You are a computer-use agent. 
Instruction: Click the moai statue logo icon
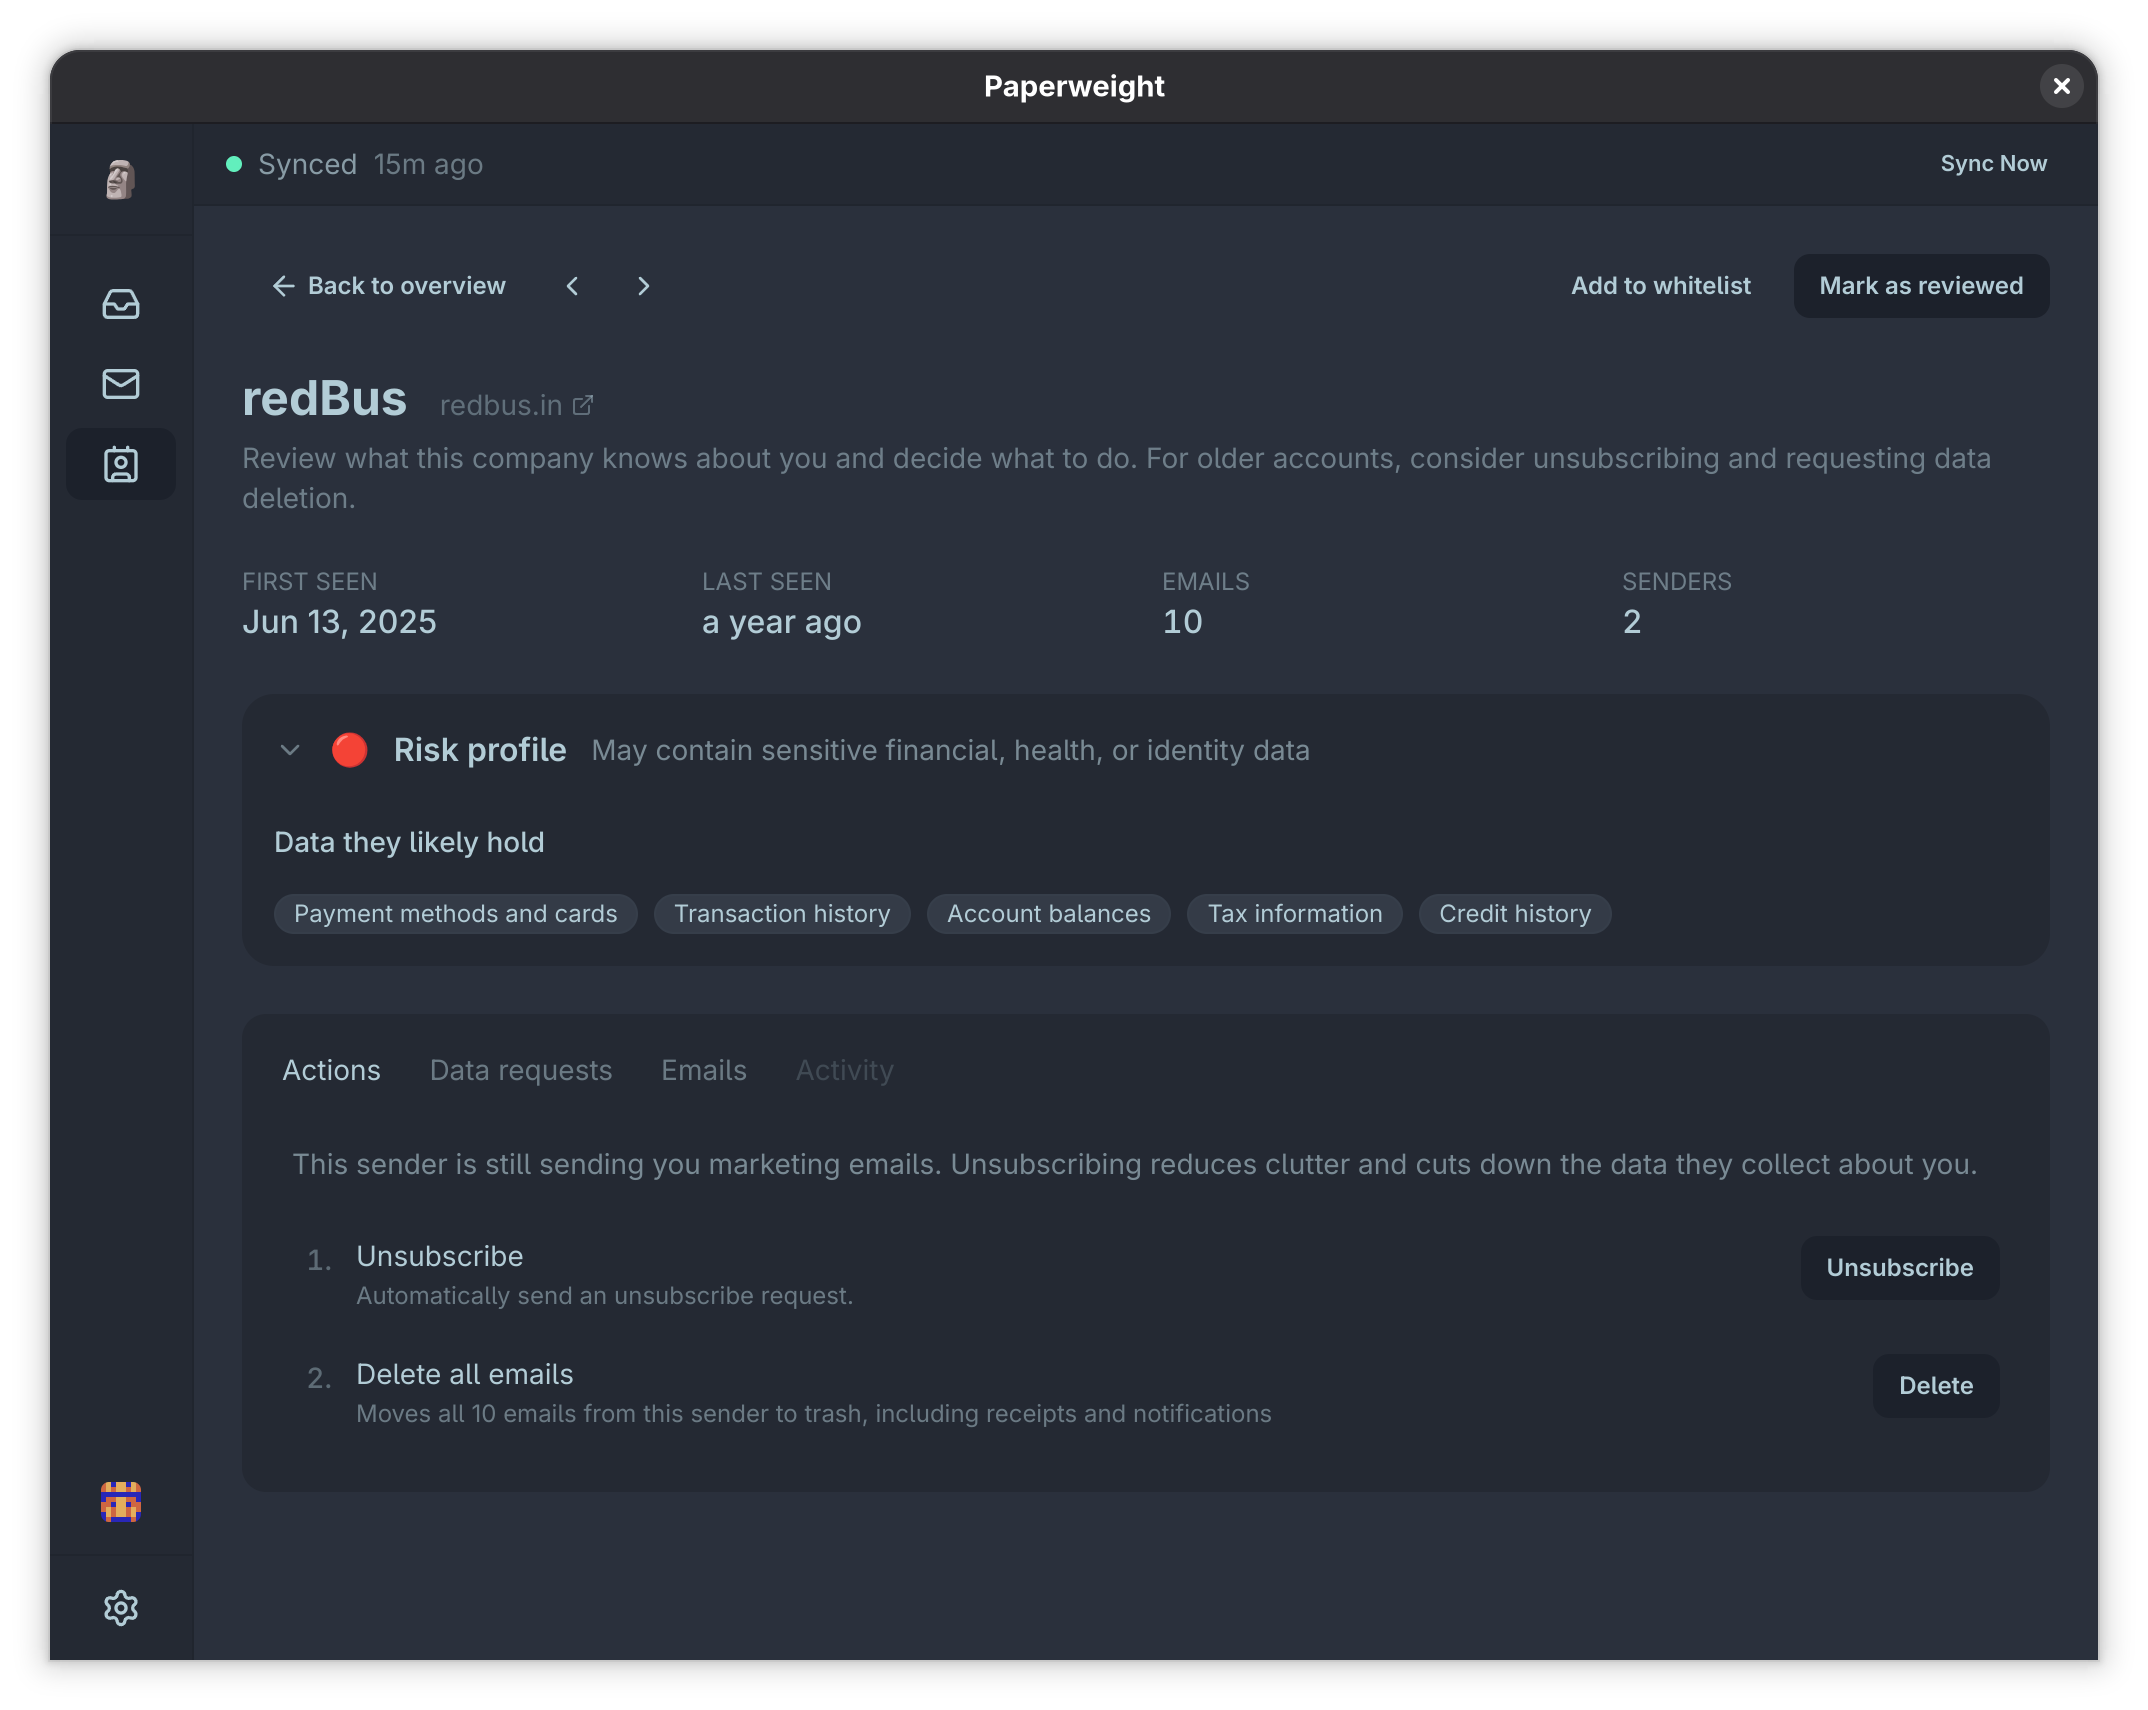click(x=120, y=179)
